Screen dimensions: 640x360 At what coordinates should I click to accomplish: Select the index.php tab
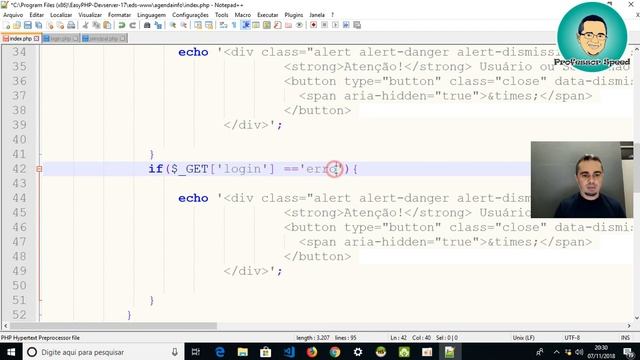tap(20, 38)
